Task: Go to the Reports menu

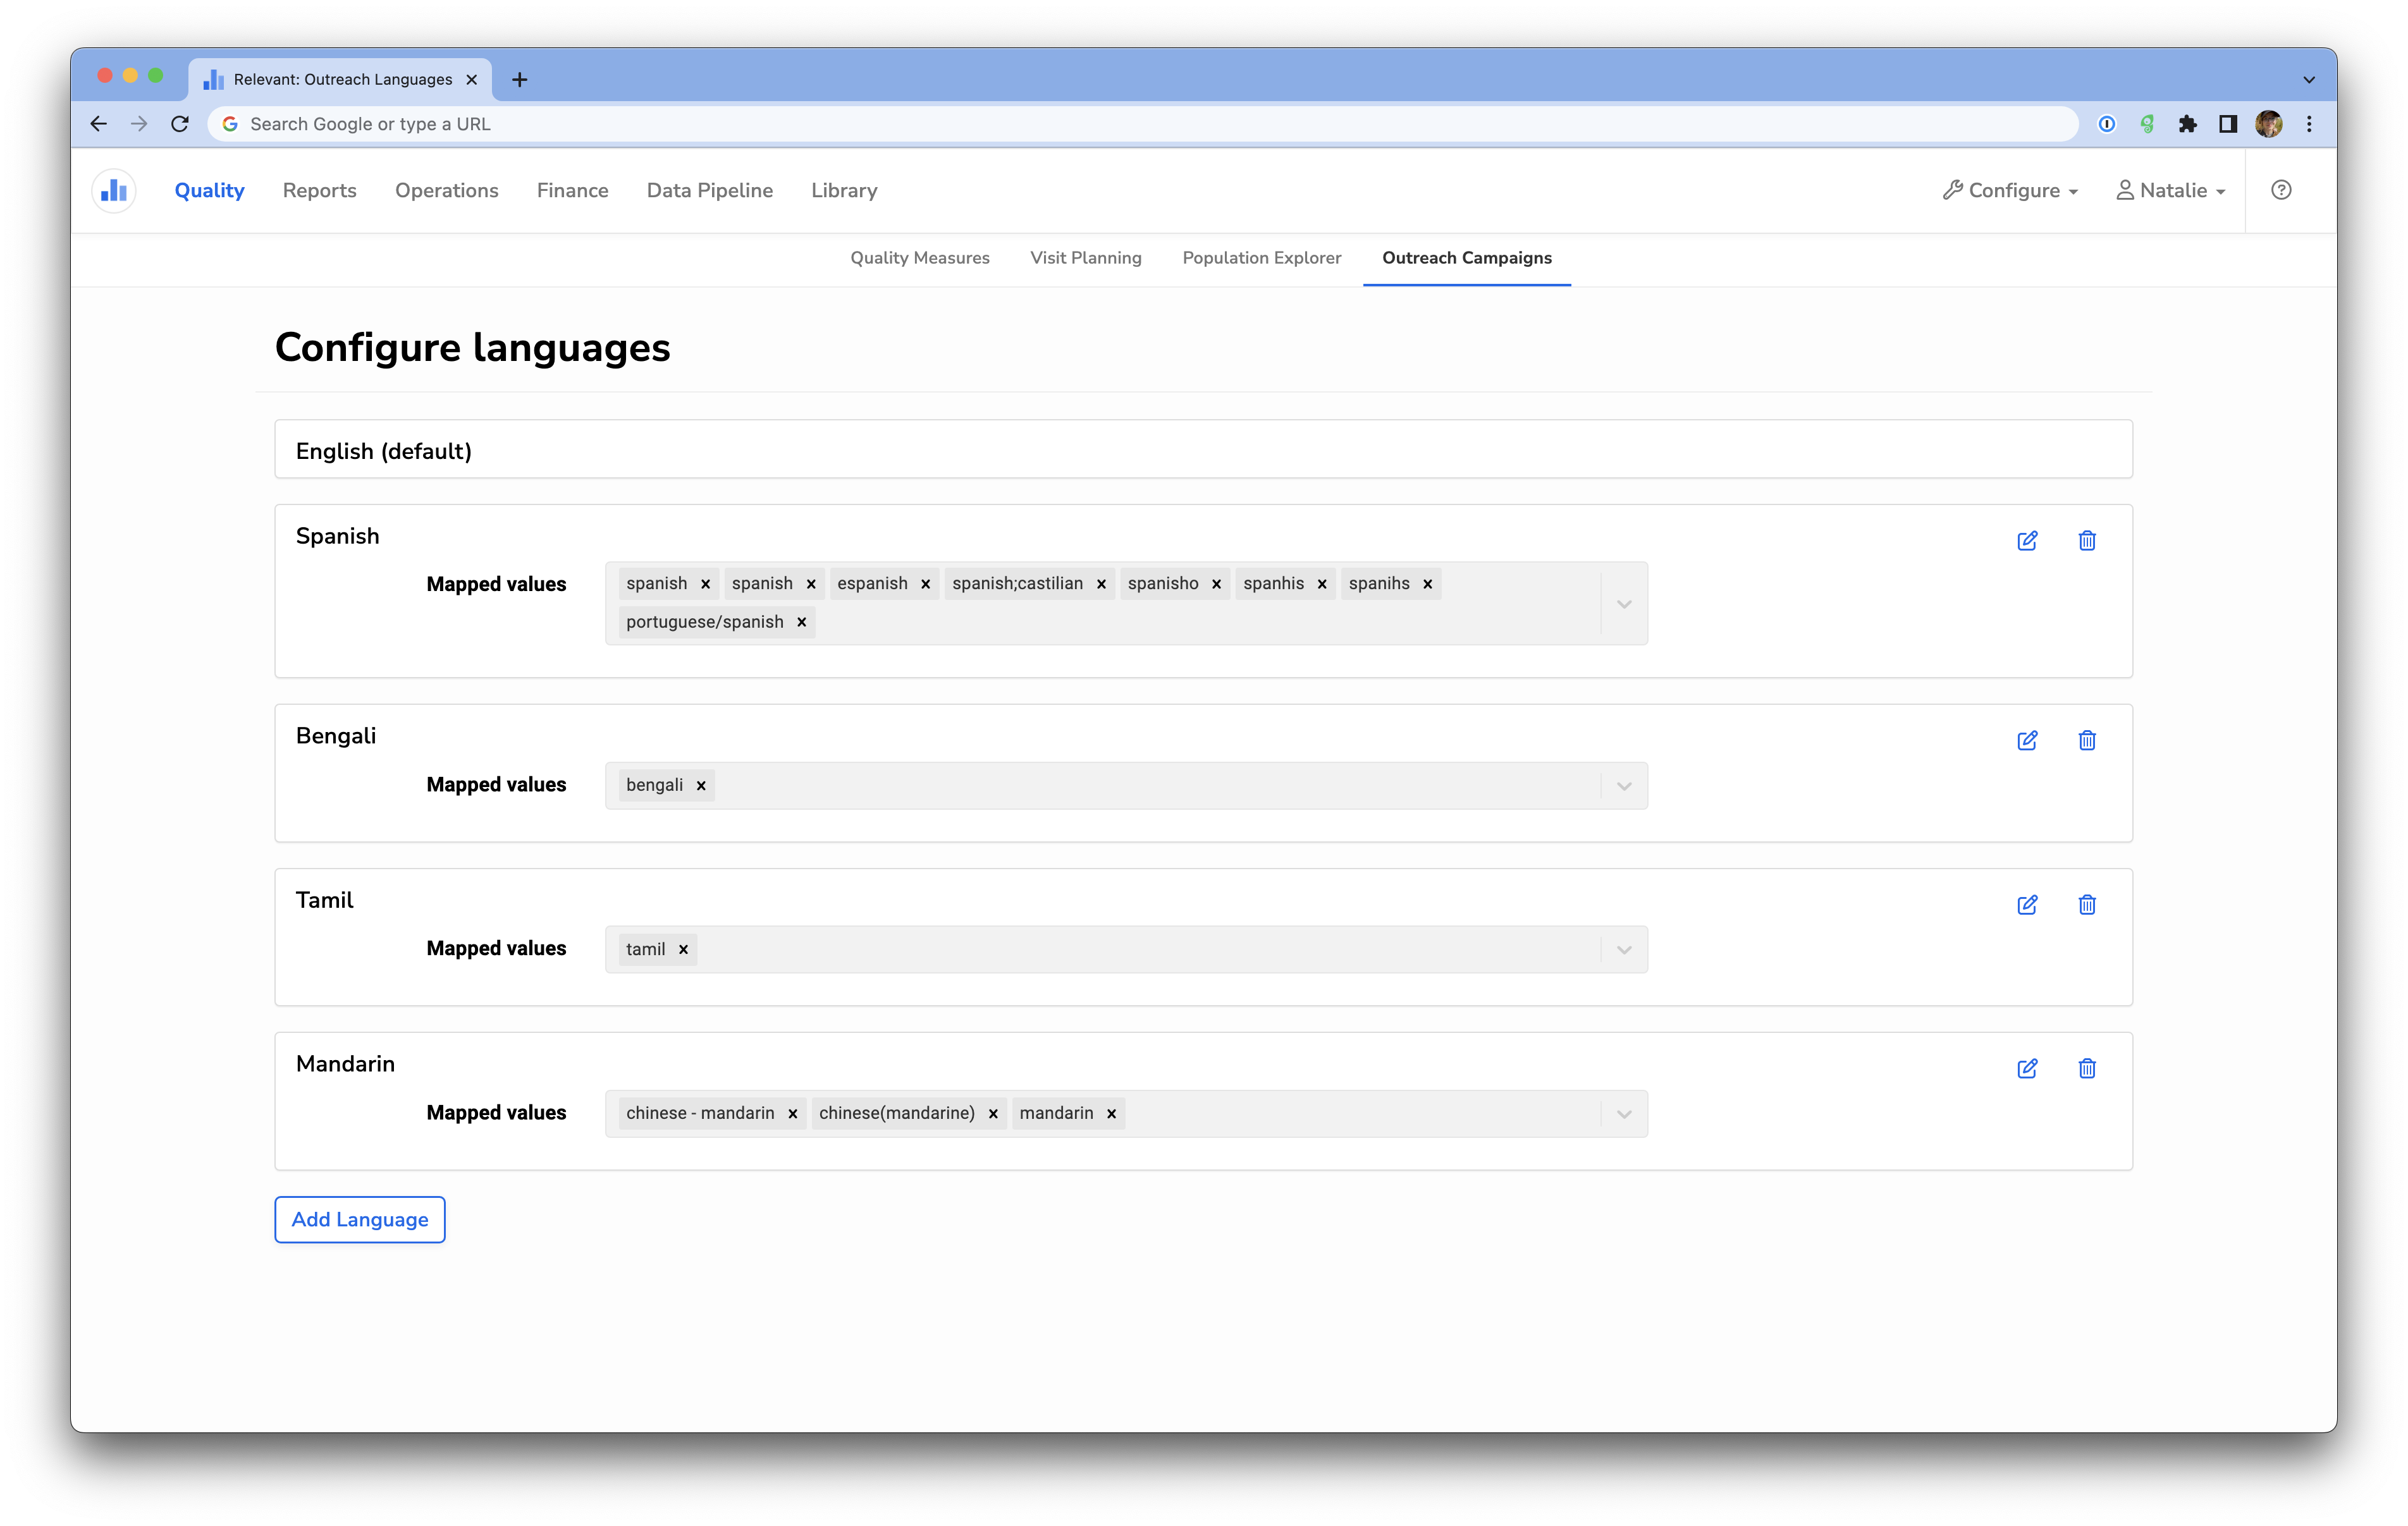Action: pyautogui.click(x=319, y=190)
